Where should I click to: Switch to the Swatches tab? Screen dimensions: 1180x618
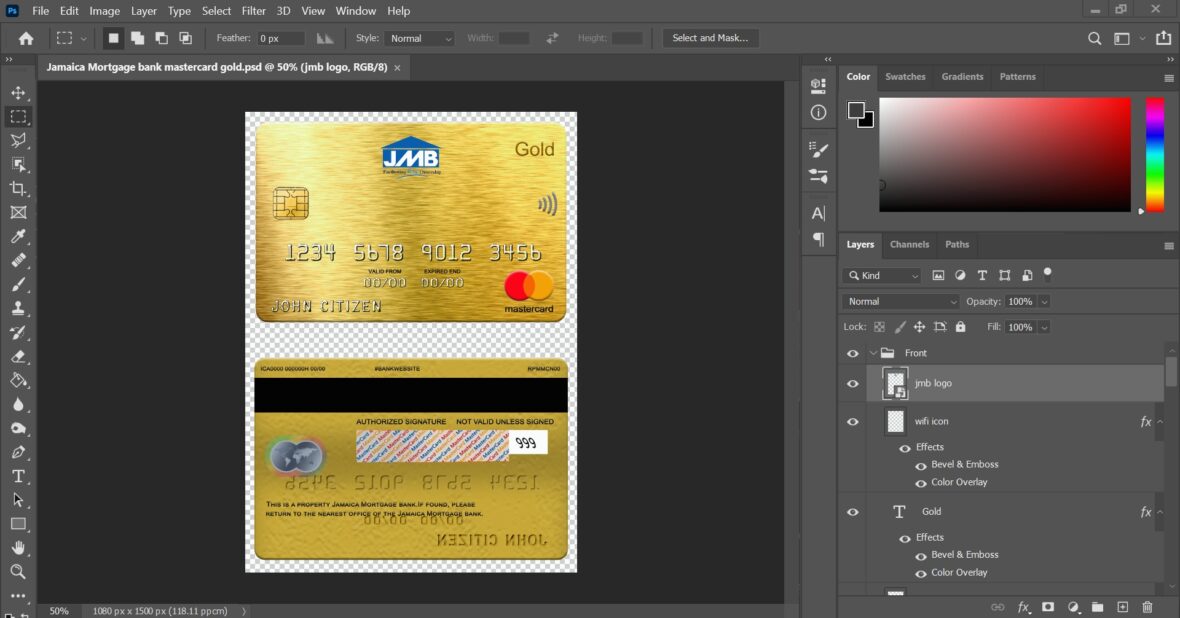905,77
